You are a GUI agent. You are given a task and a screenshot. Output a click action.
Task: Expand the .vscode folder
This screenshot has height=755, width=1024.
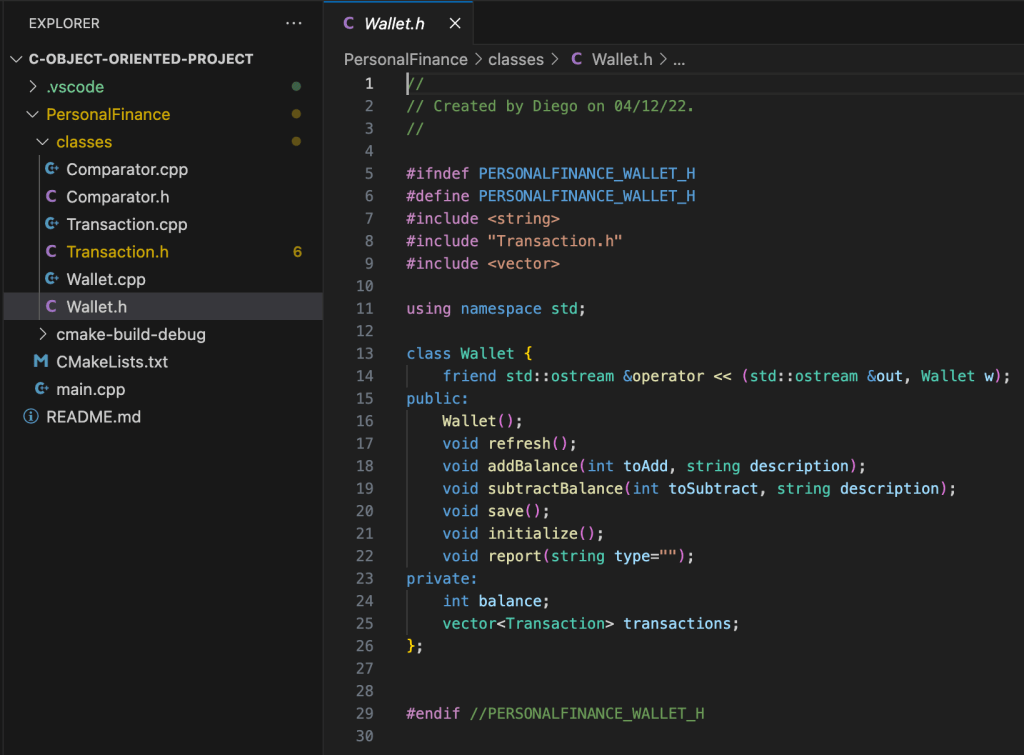coord(32,87)
